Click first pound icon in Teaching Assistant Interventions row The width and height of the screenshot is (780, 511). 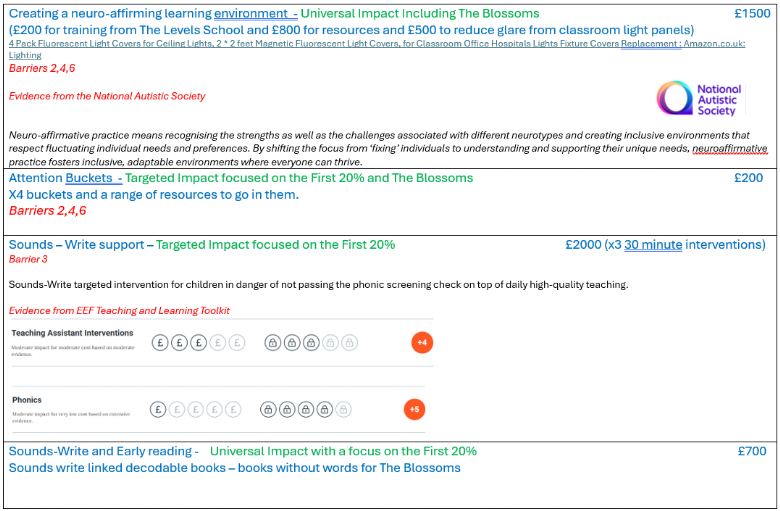(160, 342)
